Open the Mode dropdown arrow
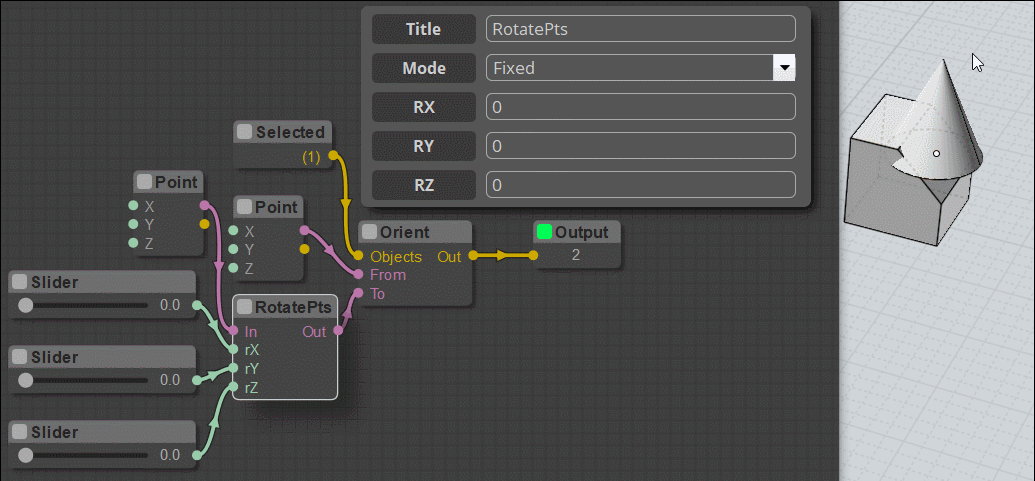Viewport: 1035px width, 481px height. pyautogui.click(x=784, y=67)
